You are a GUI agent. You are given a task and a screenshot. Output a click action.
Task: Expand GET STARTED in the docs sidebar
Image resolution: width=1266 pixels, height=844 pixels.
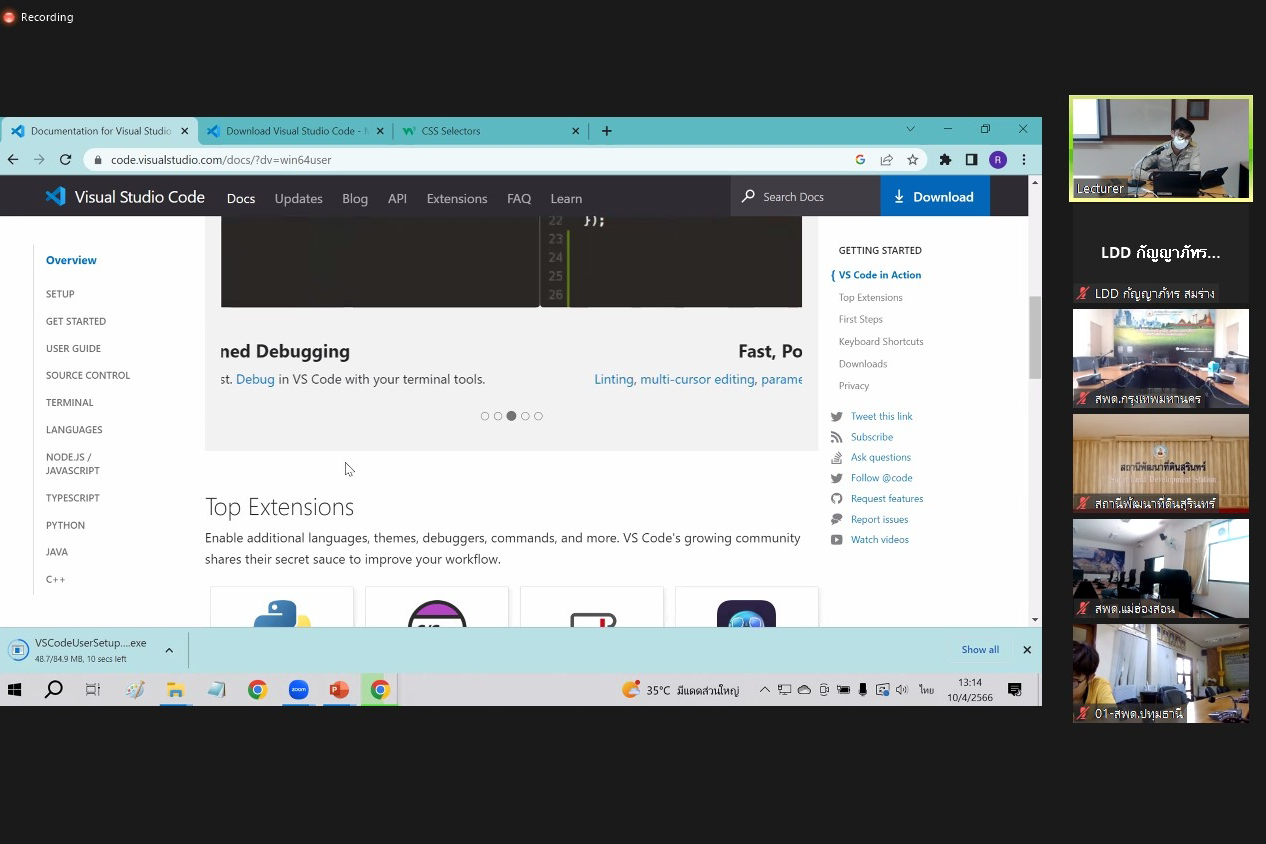coord(76,321)
